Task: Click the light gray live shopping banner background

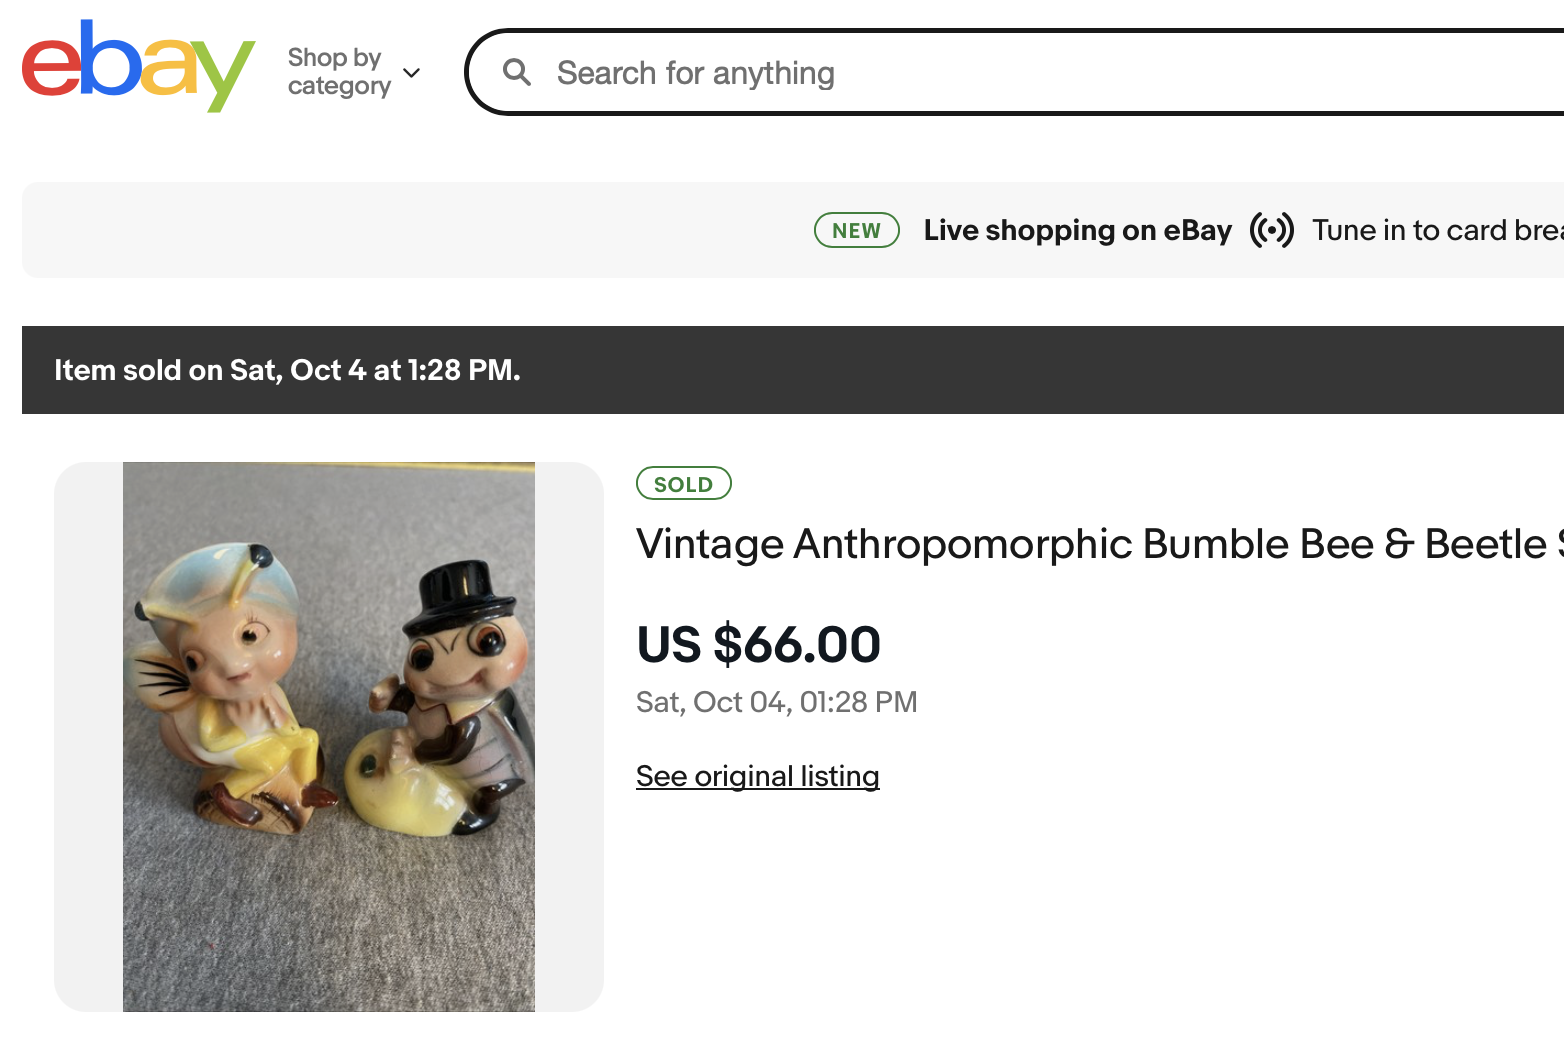Action: (400, 230)
